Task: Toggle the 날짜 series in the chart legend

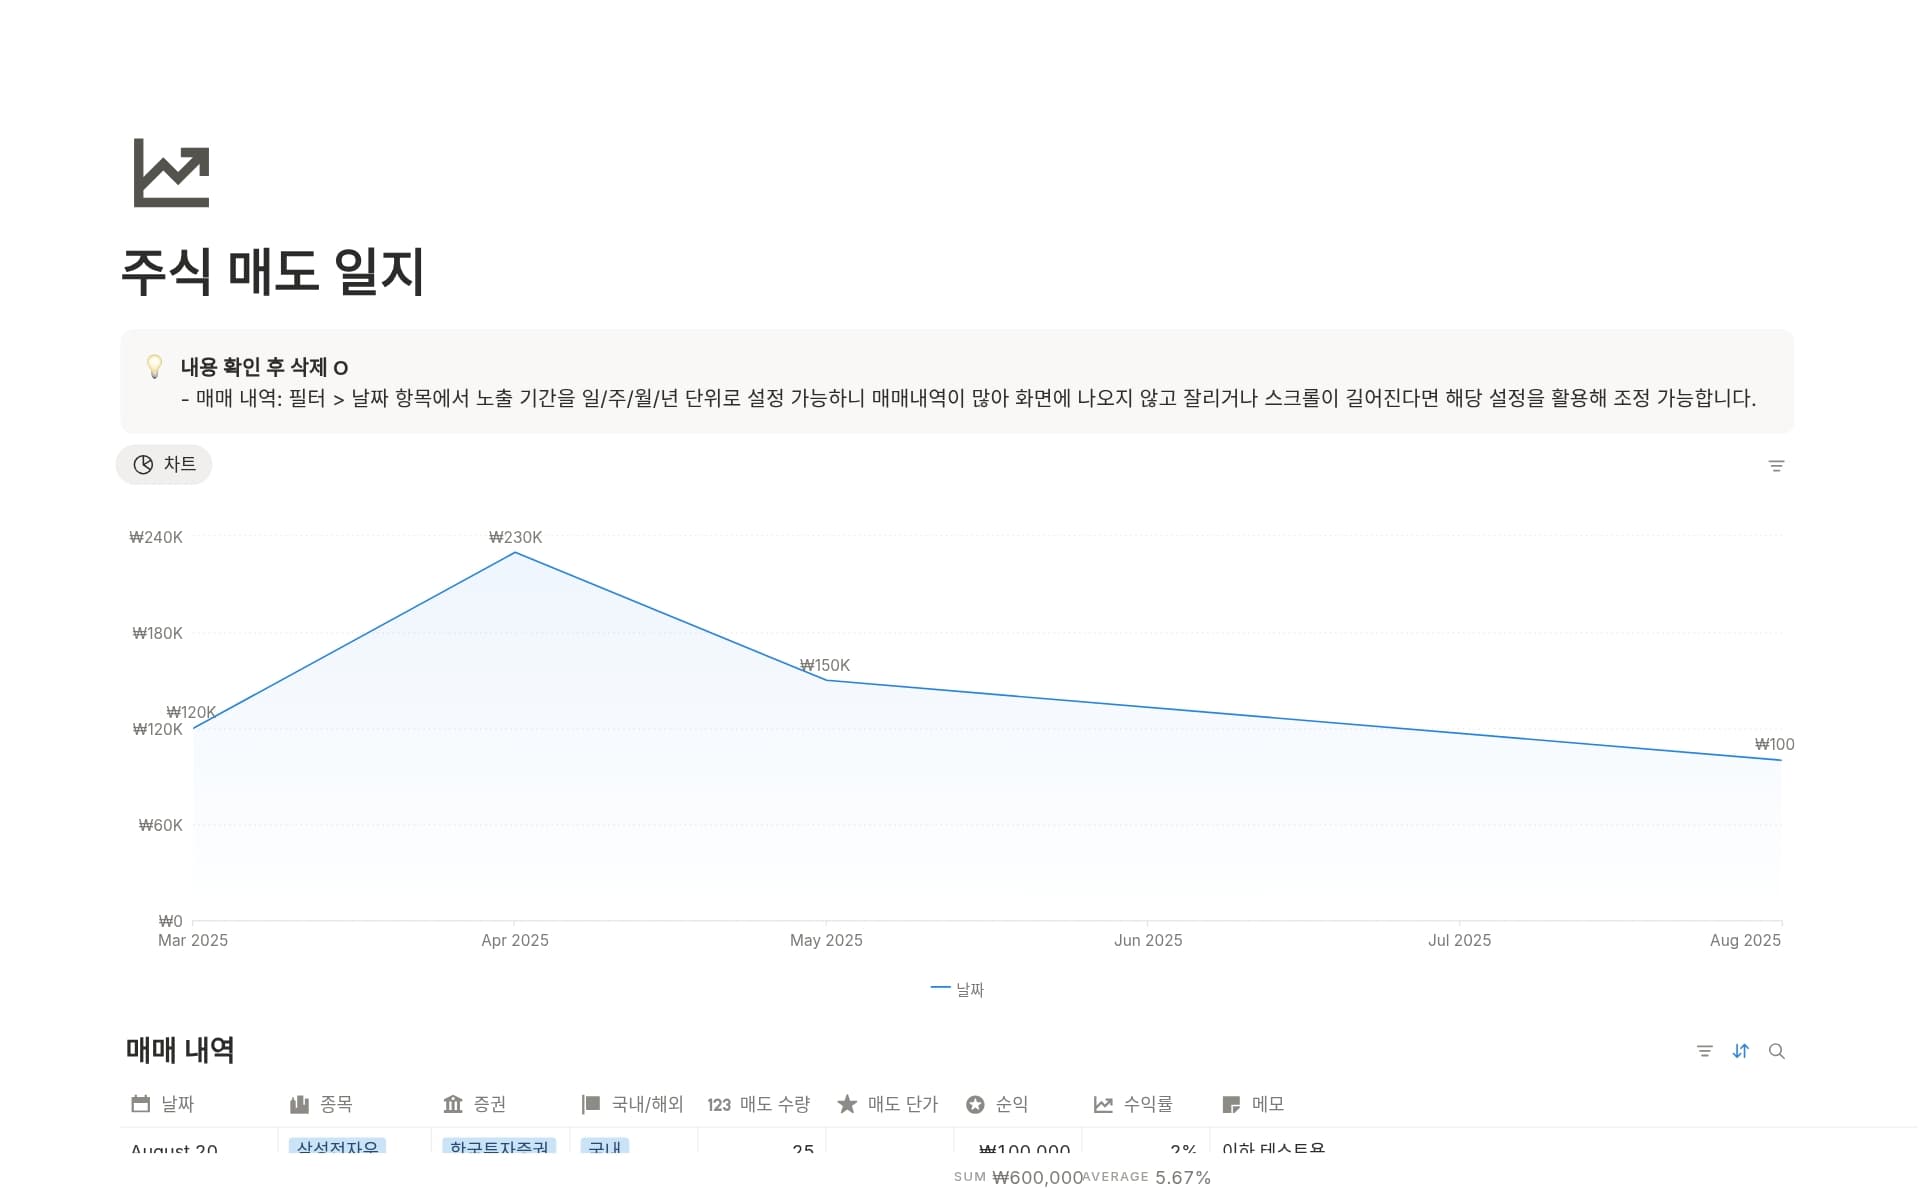Action: pos(959,989)
